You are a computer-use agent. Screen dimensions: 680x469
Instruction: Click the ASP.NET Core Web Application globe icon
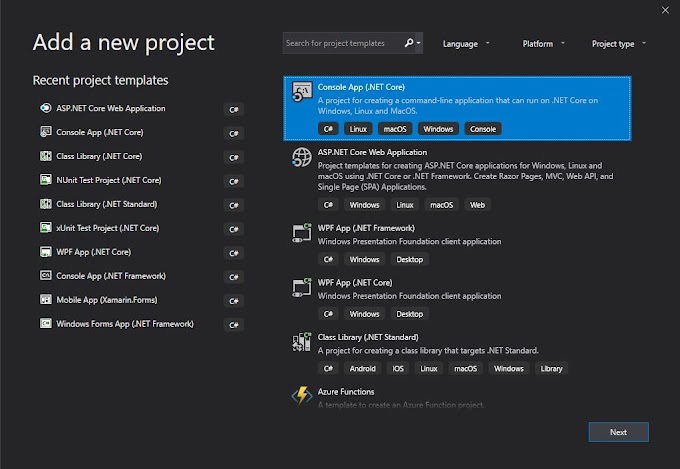pyautogui.click(x=302, y=157)
